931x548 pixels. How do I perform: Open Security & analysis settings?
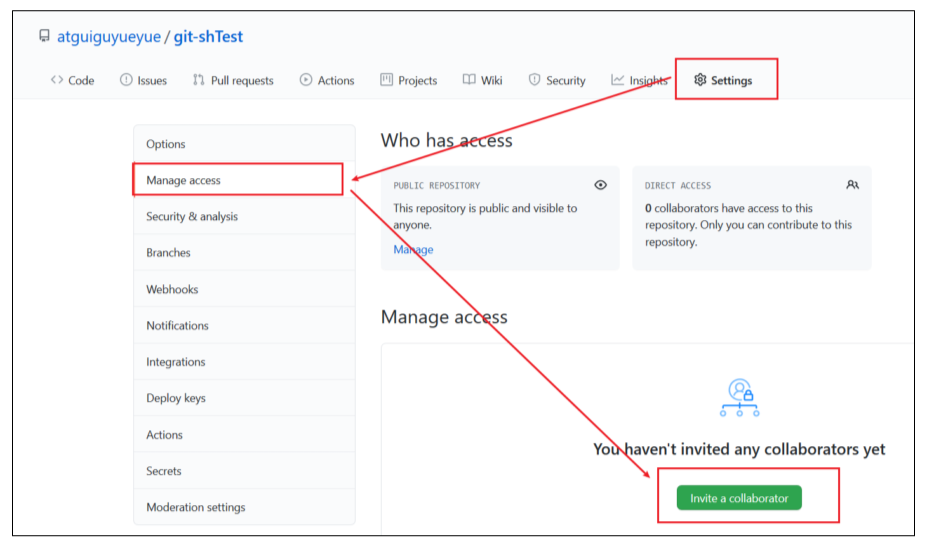coord(245,216)
